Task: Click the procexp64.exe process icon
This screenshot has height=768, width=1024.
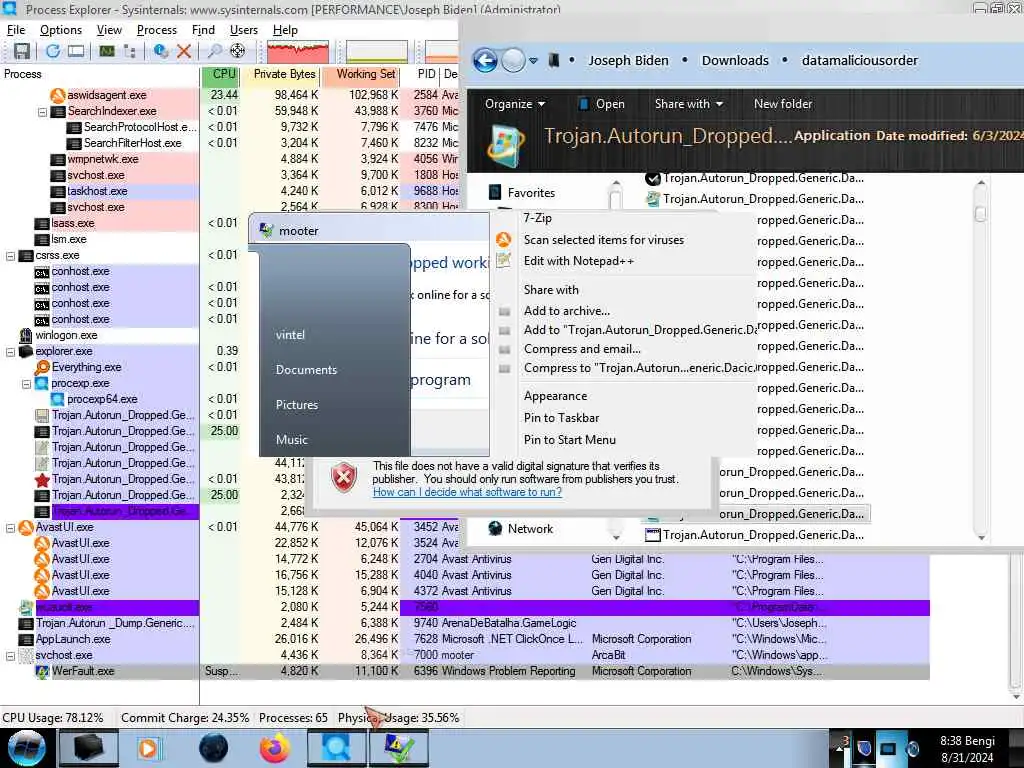Action: coord(58,399)
